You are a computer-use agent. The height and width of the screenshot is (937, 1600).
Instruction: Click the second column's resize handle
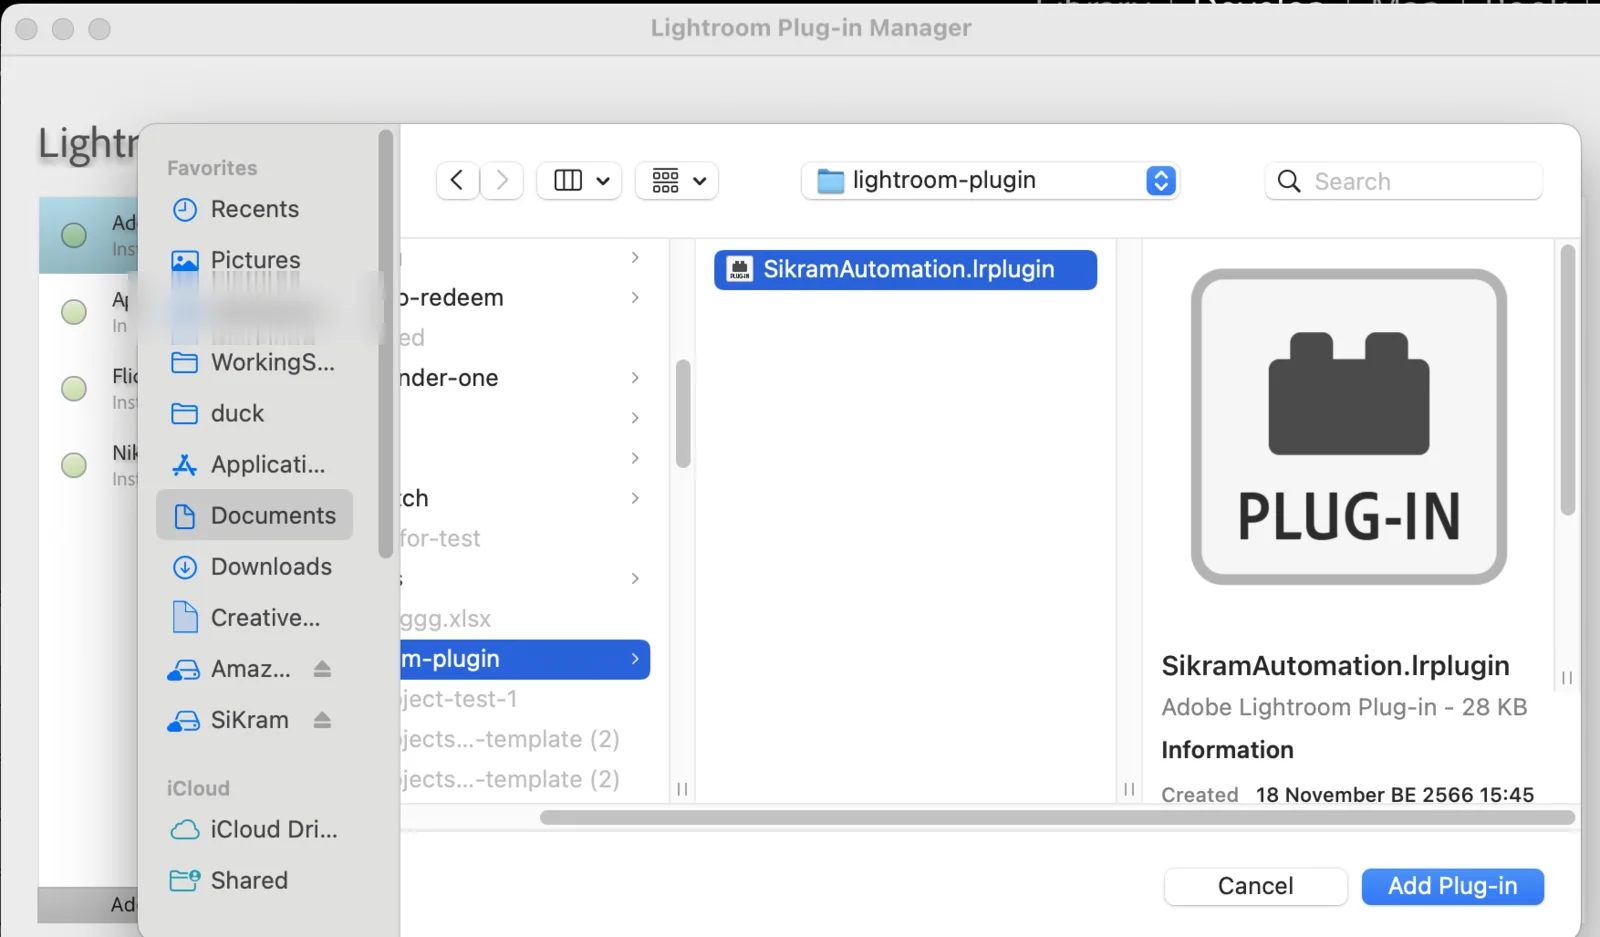1129,789
